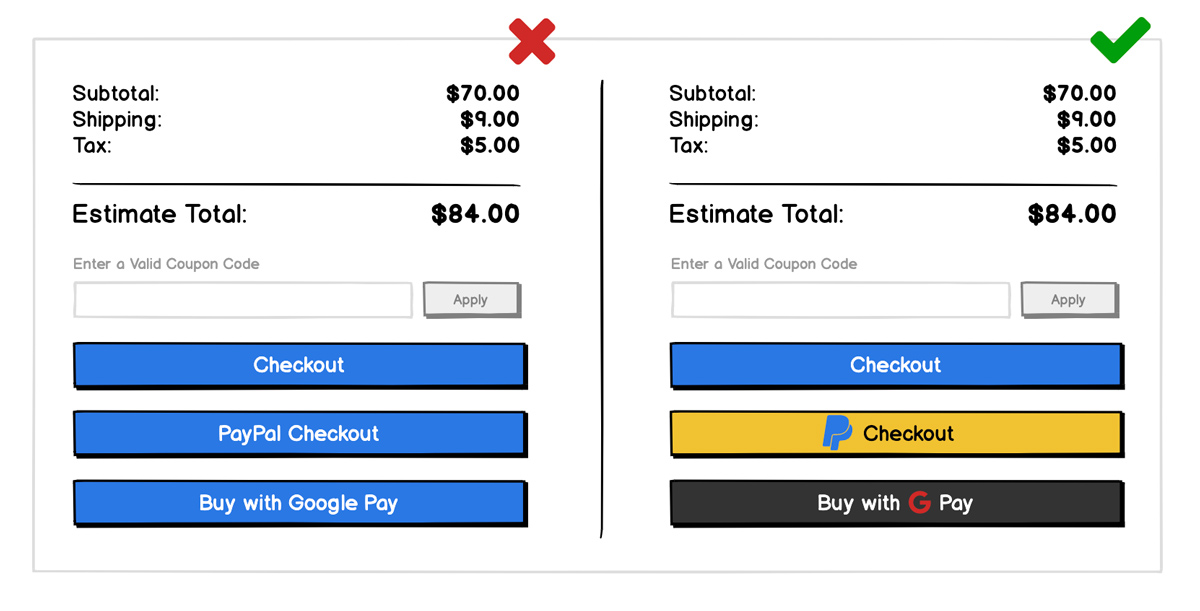Click 'Enter a Valid Coupon Code' in red-X example
This screenshot has height=611, width=1200.
(166, 264)
